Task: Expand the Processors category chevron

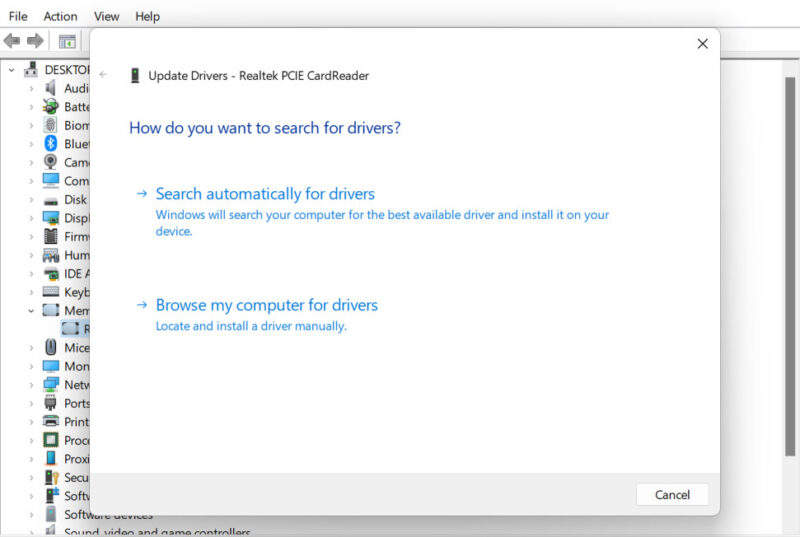Action: point(31,441)
